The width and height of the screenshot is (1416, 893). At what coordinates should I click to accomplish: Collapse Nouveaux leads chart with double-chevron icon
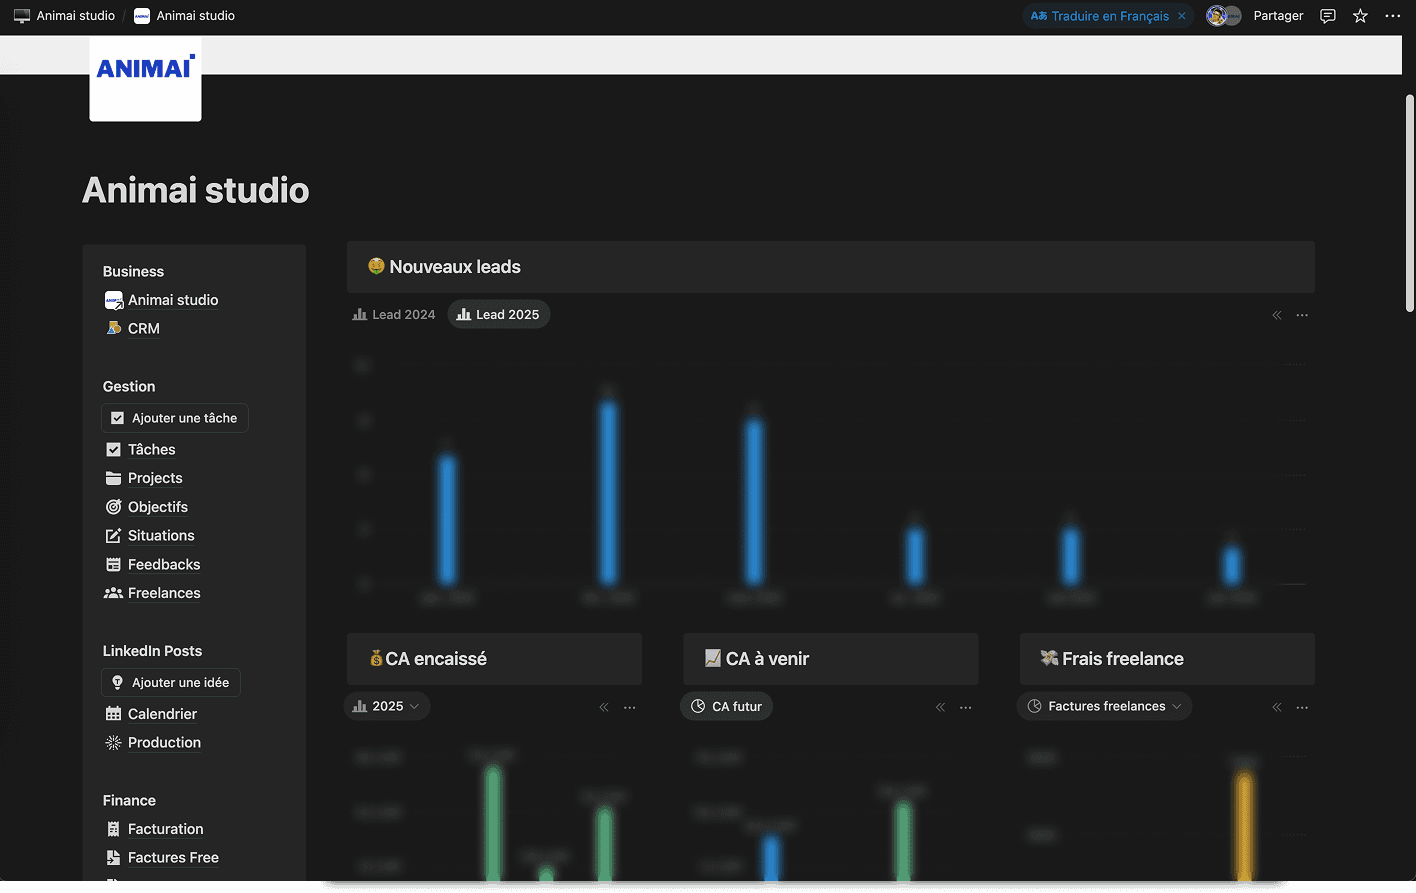[x=1277, y=315]
